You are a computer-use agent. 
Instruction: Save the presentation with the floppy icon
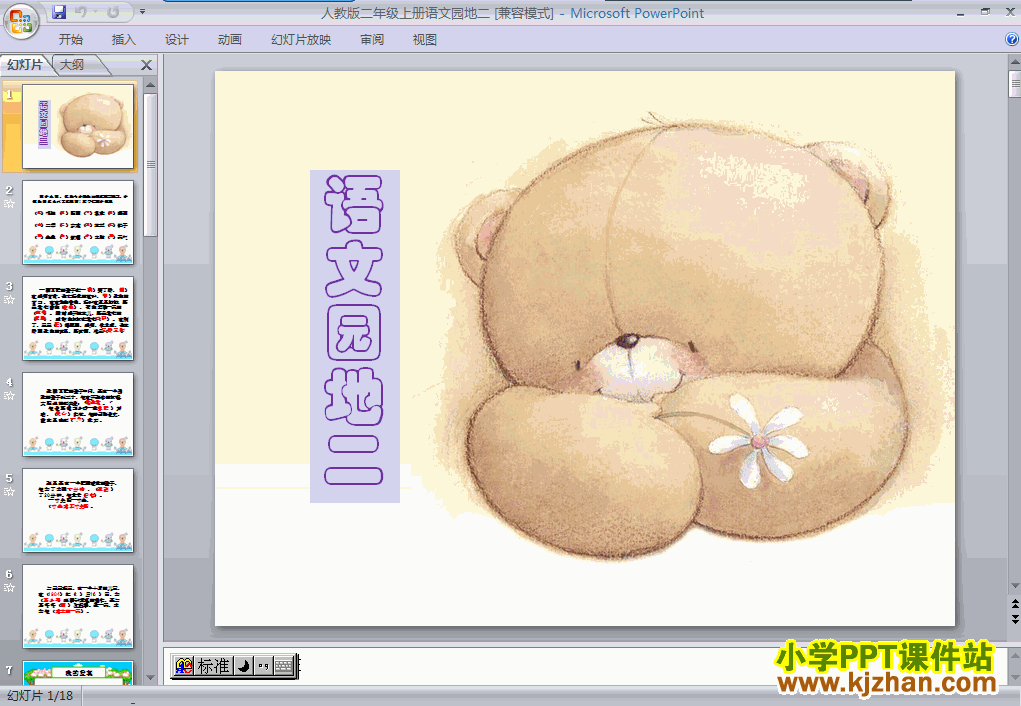click(59, 12)
